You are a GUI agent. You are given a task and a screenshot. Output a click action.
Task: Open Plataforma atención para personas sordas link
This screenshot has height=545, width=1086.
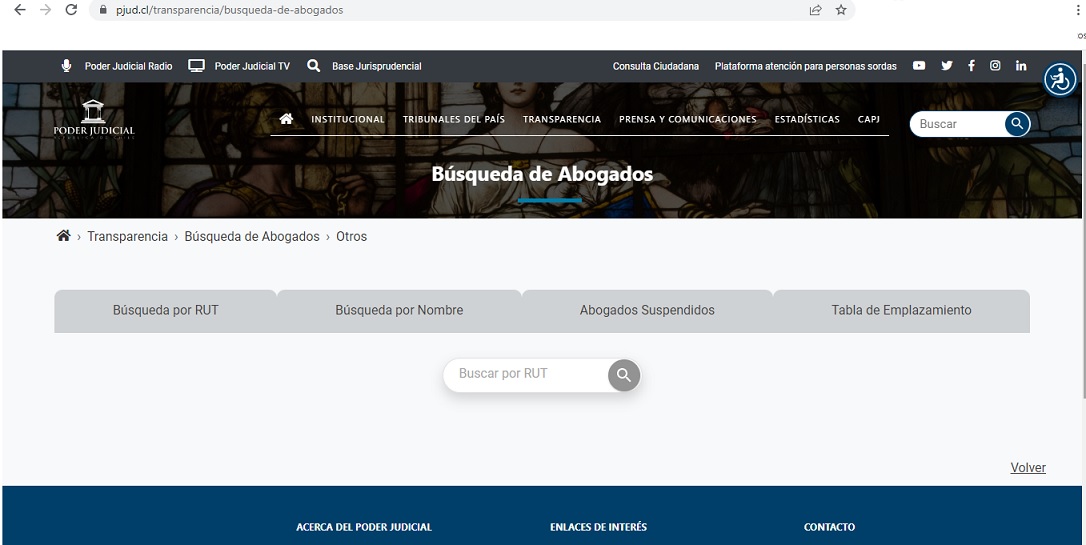coord(805,66)
